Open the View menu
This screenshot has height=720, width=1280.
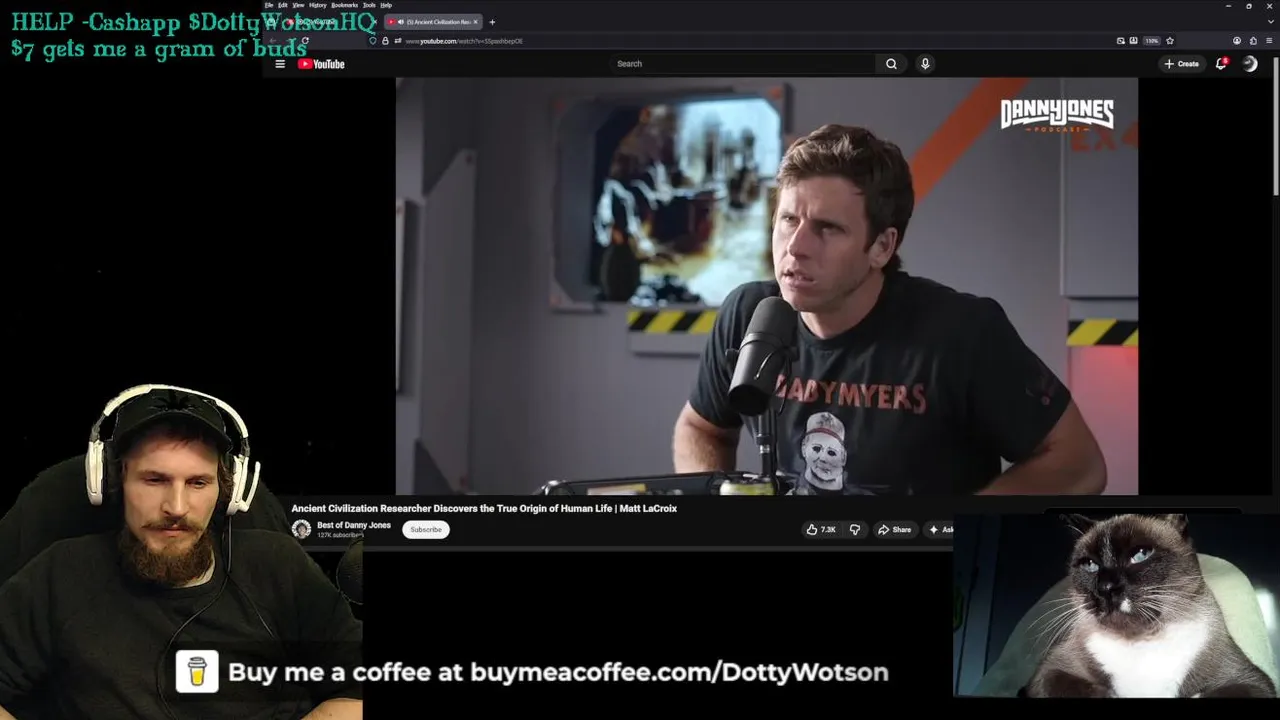point(298,5)
